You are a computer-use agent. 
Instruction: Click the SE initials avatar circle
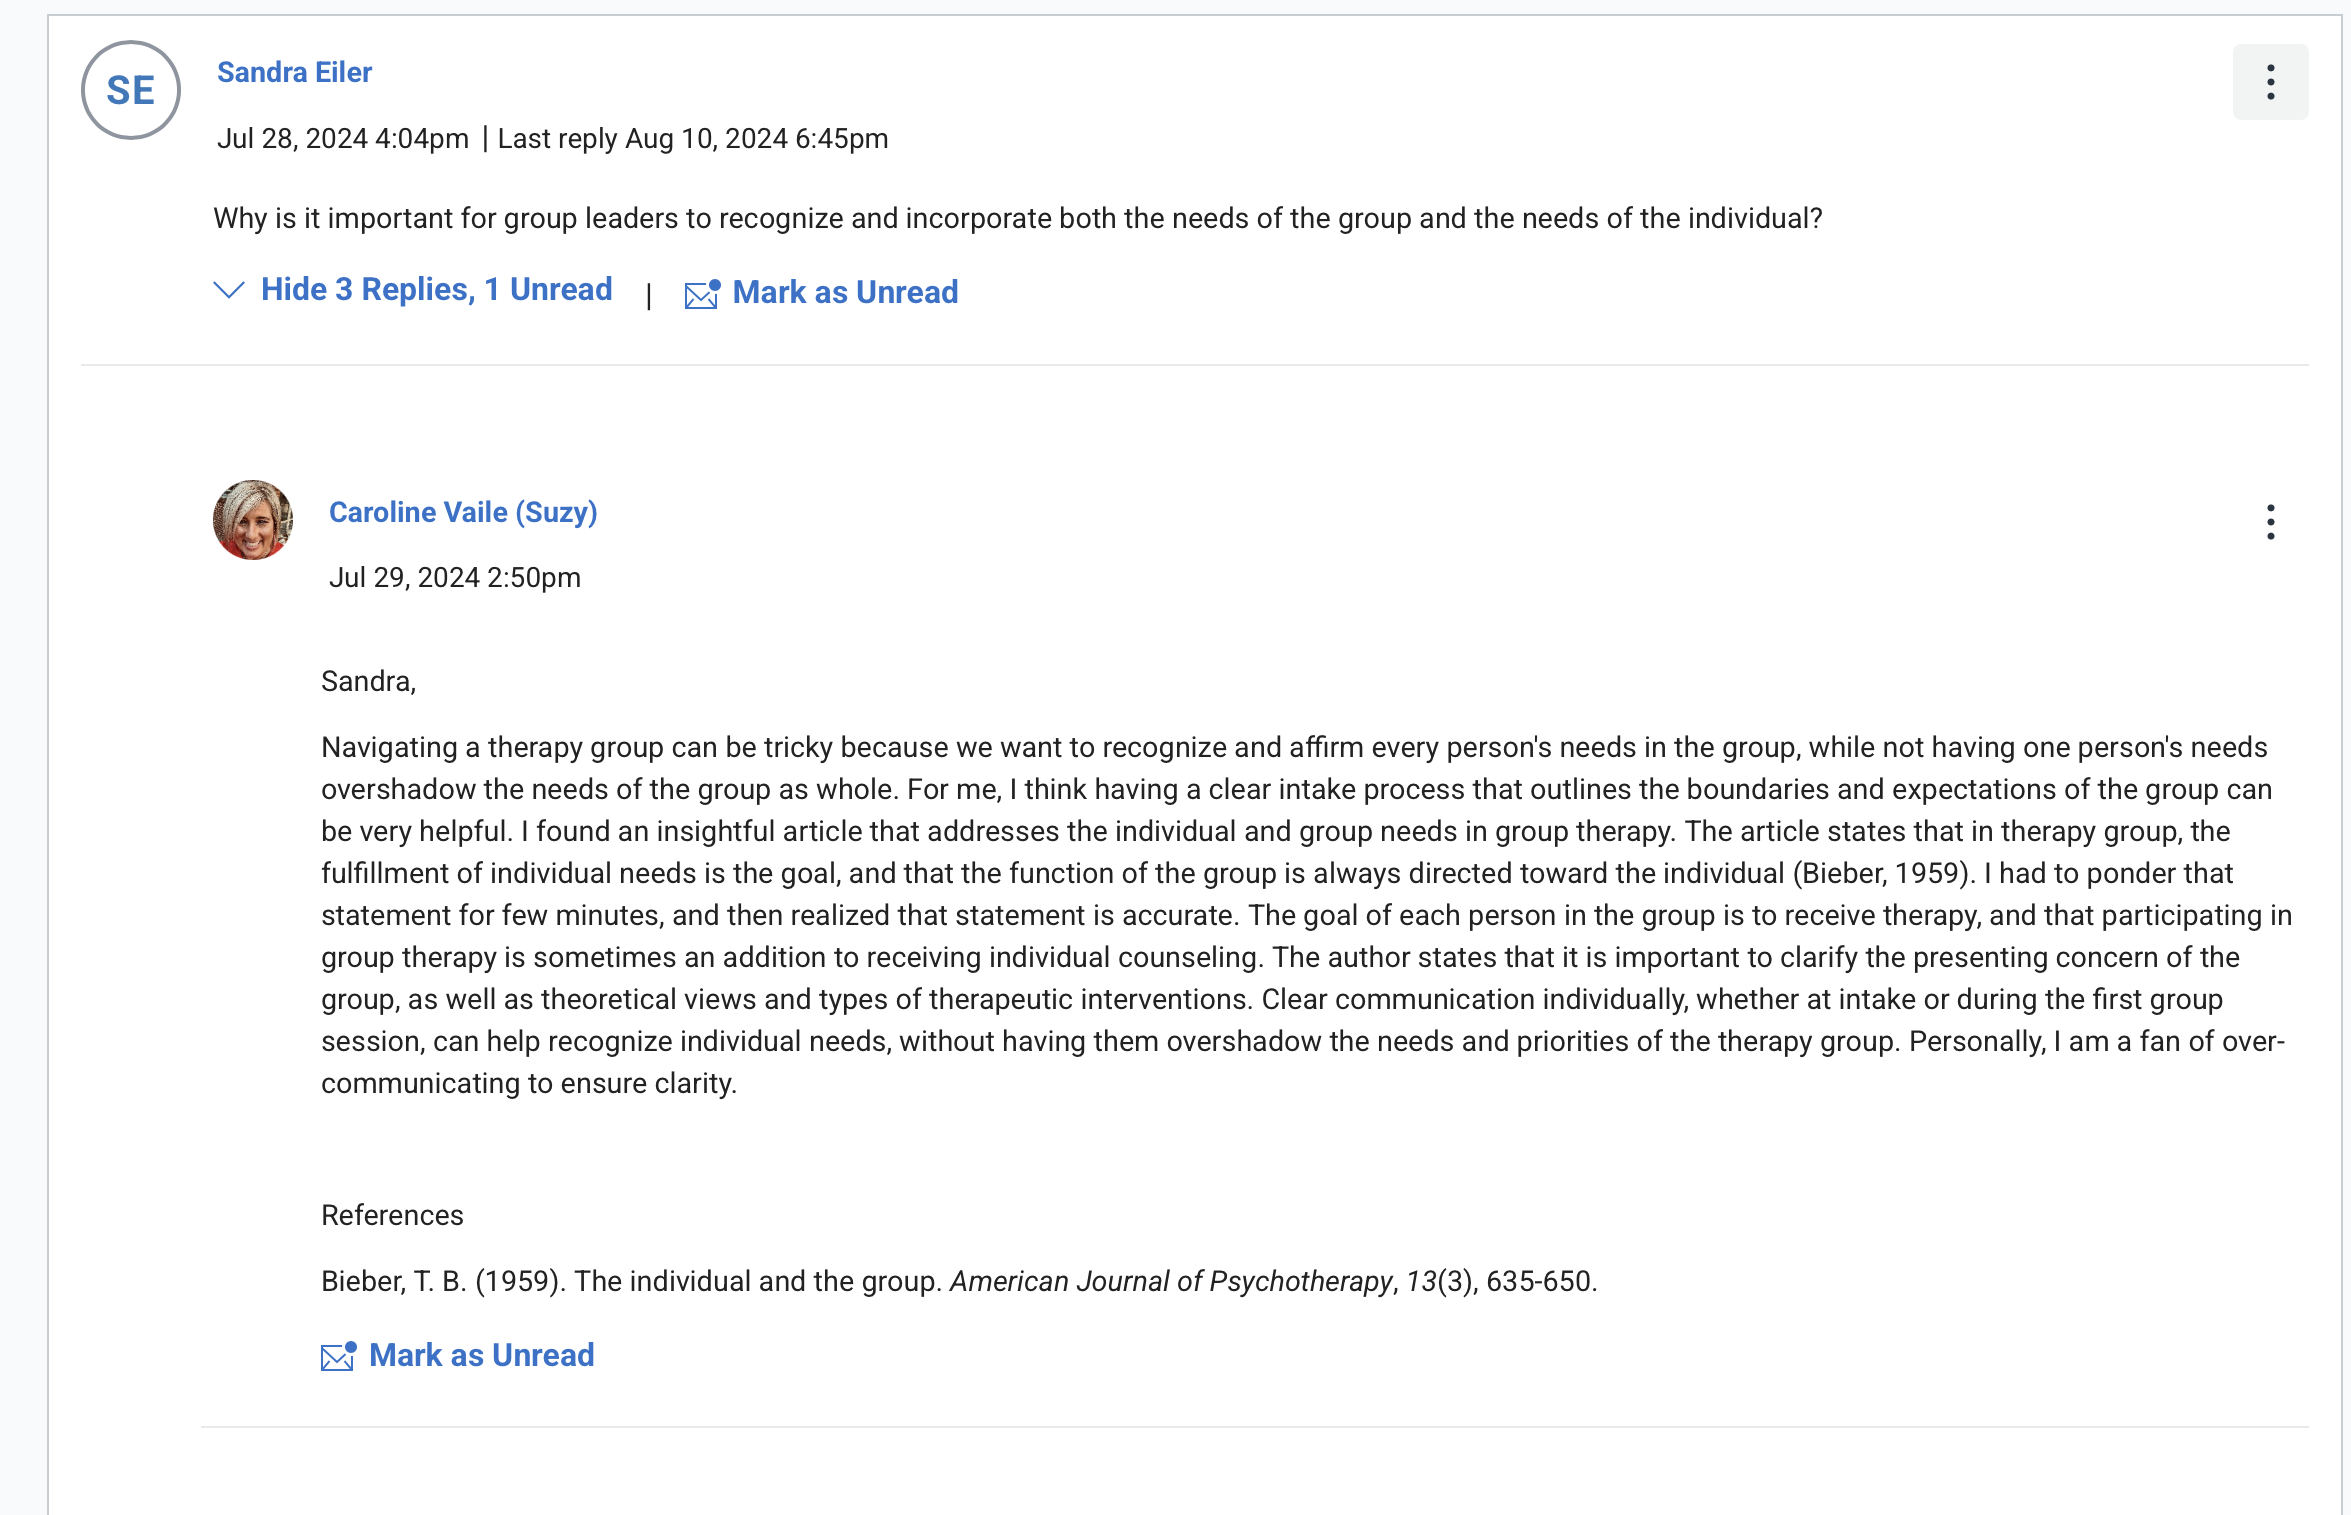tap(131, 90)
